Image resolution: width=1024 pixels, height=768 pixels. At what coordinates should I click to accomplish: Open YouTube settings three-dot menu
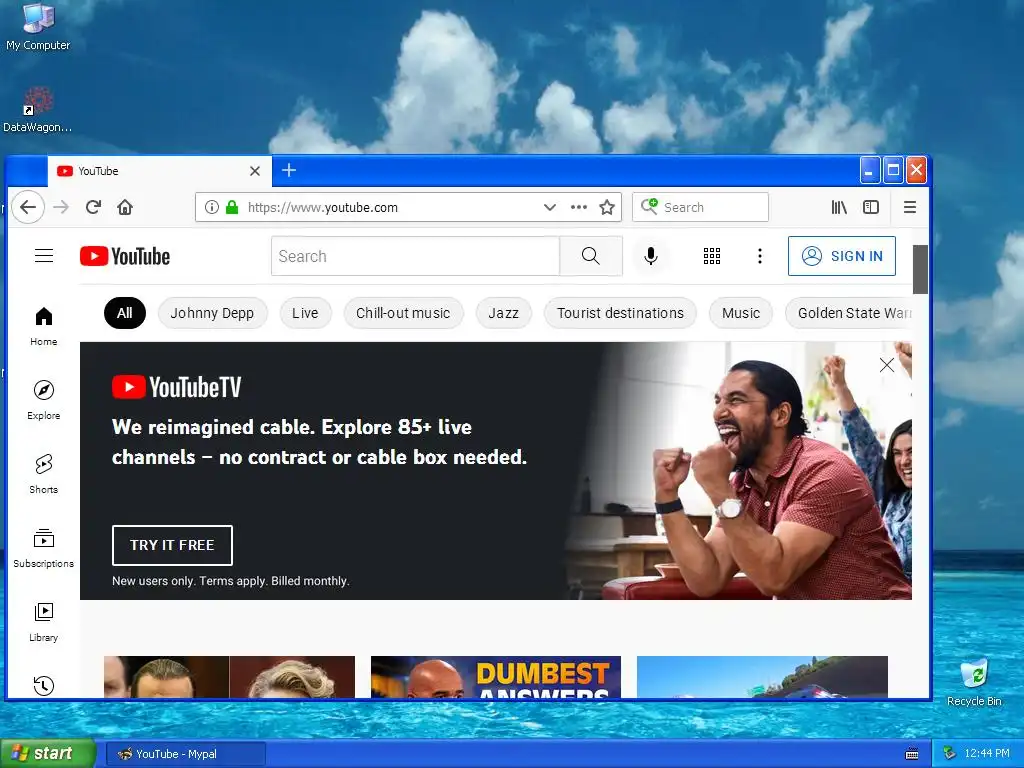[760, 256]
